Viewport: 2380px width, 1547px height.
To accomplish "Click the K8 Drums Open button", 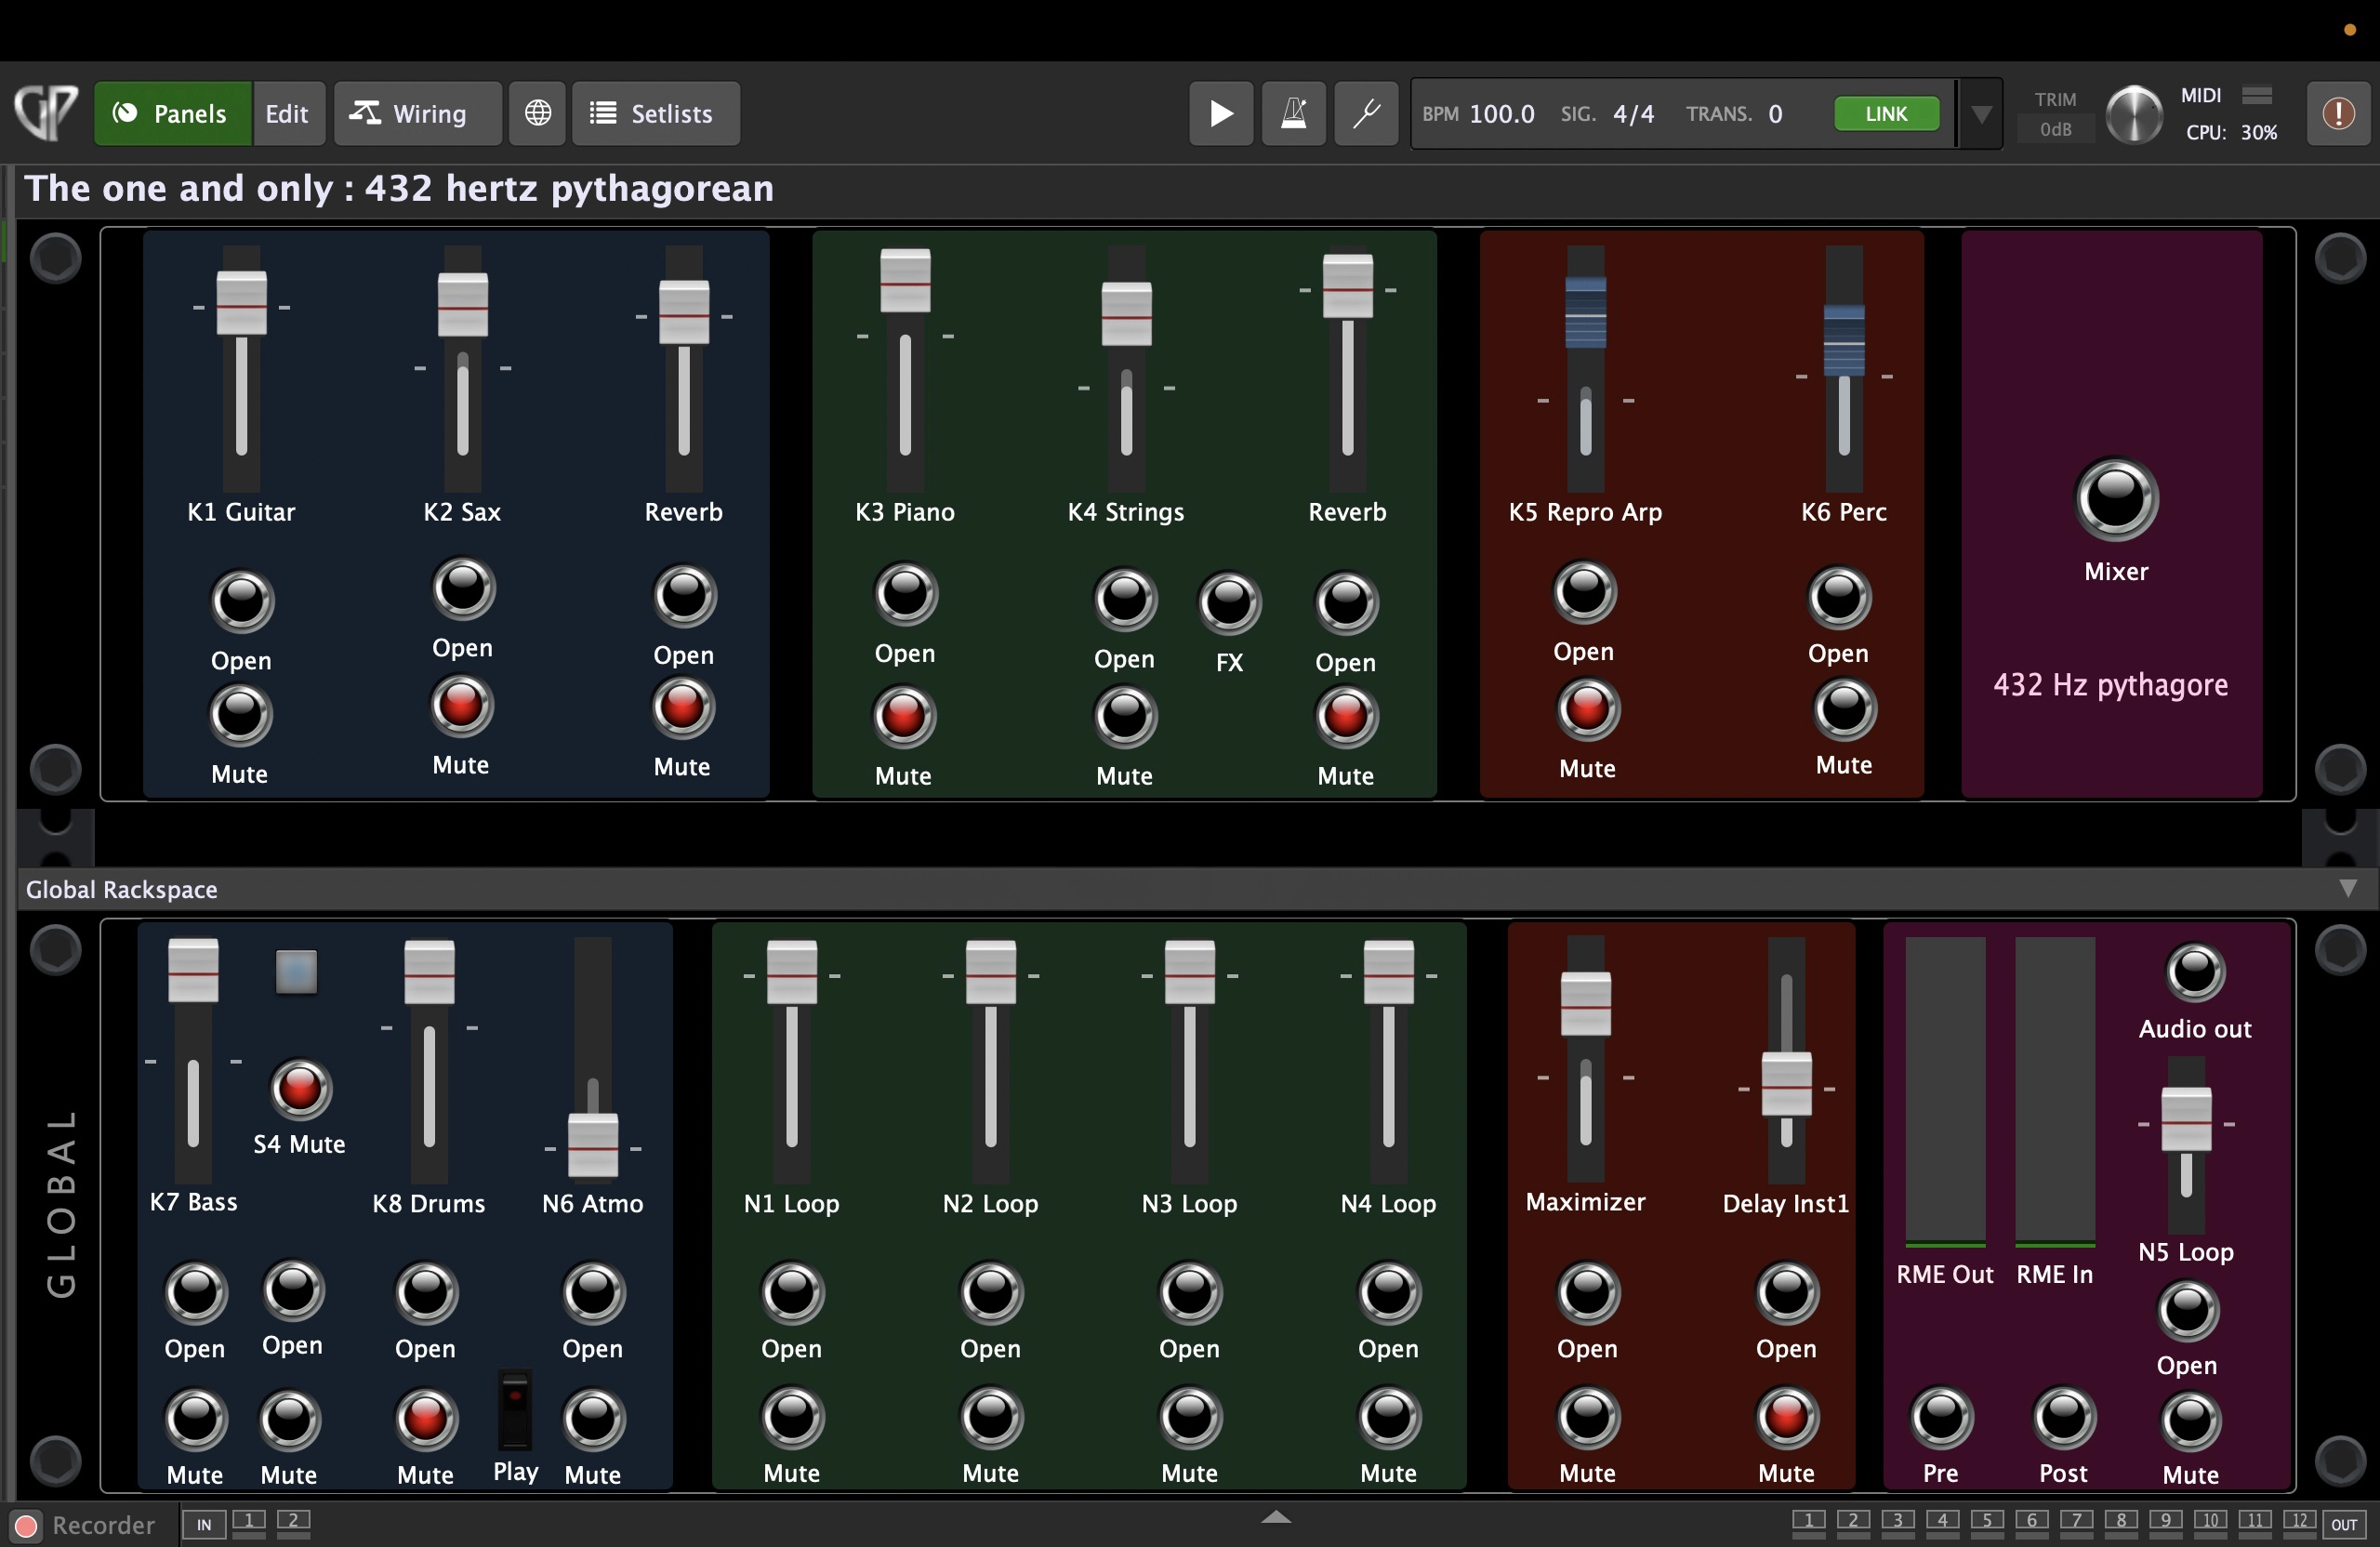I will (426, 1292).
